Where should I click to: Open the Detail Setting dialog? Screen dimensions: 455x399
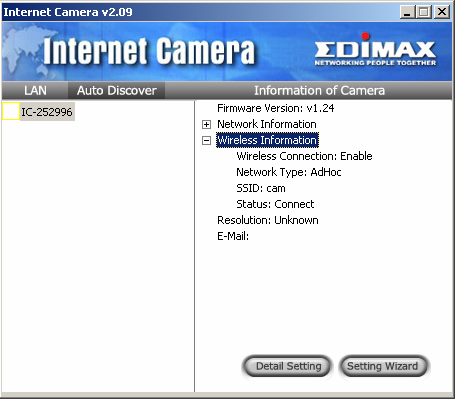tap(288, 366)
